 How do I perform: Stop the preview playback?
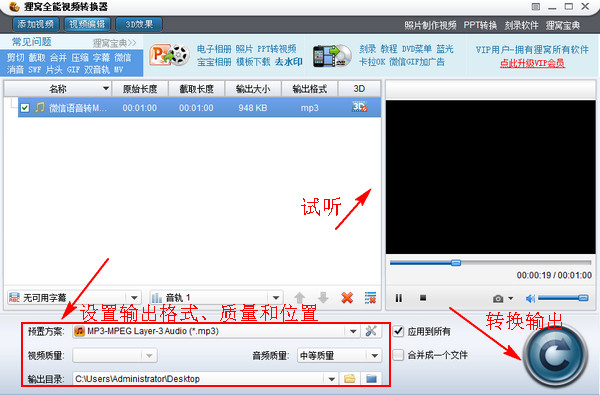[423, 297]
